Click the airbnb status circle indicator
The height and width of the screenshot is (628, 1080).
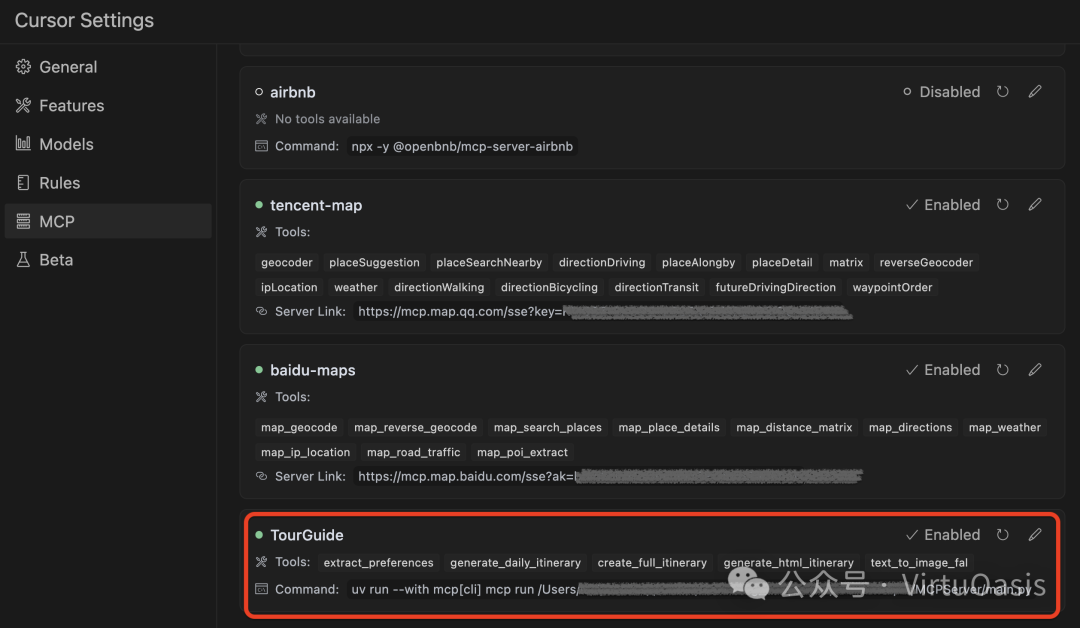(259, 92)
